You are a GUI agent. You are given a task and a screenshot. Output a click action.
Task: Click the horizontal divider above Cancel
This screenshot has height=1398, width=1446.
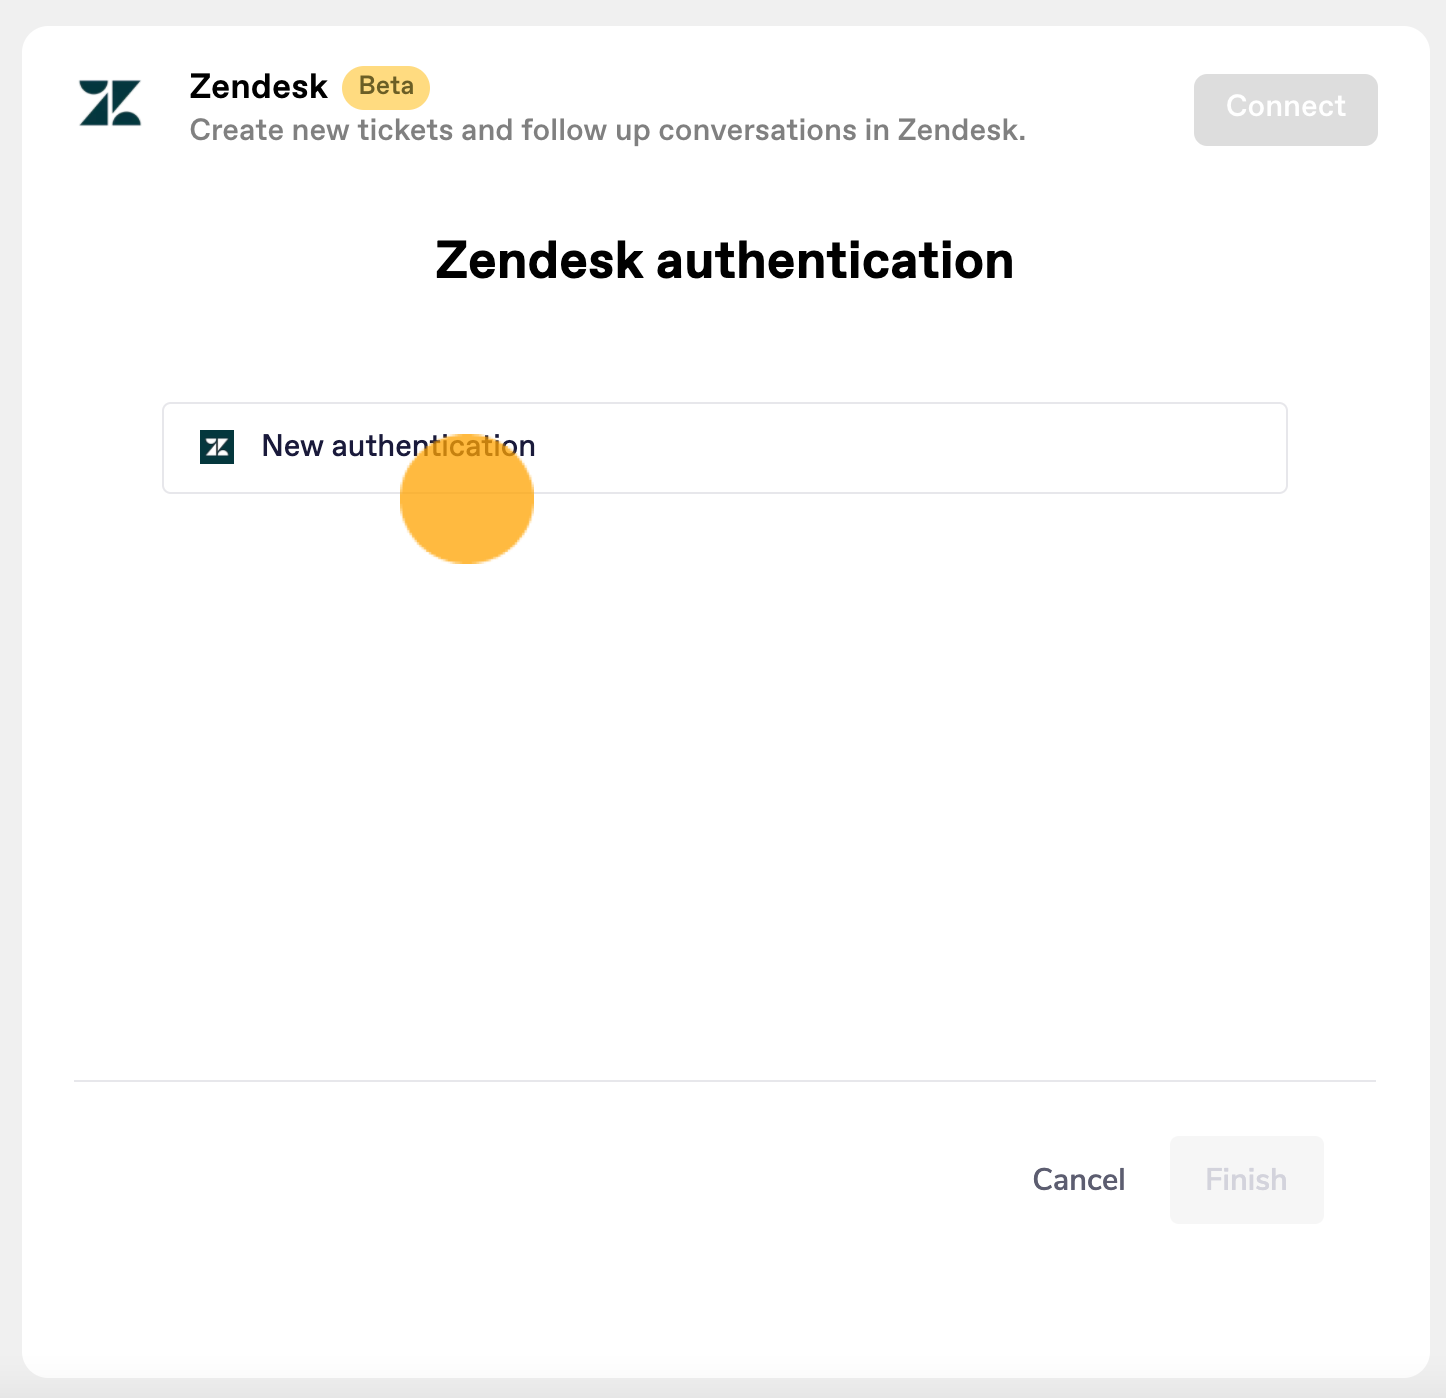725,1080
